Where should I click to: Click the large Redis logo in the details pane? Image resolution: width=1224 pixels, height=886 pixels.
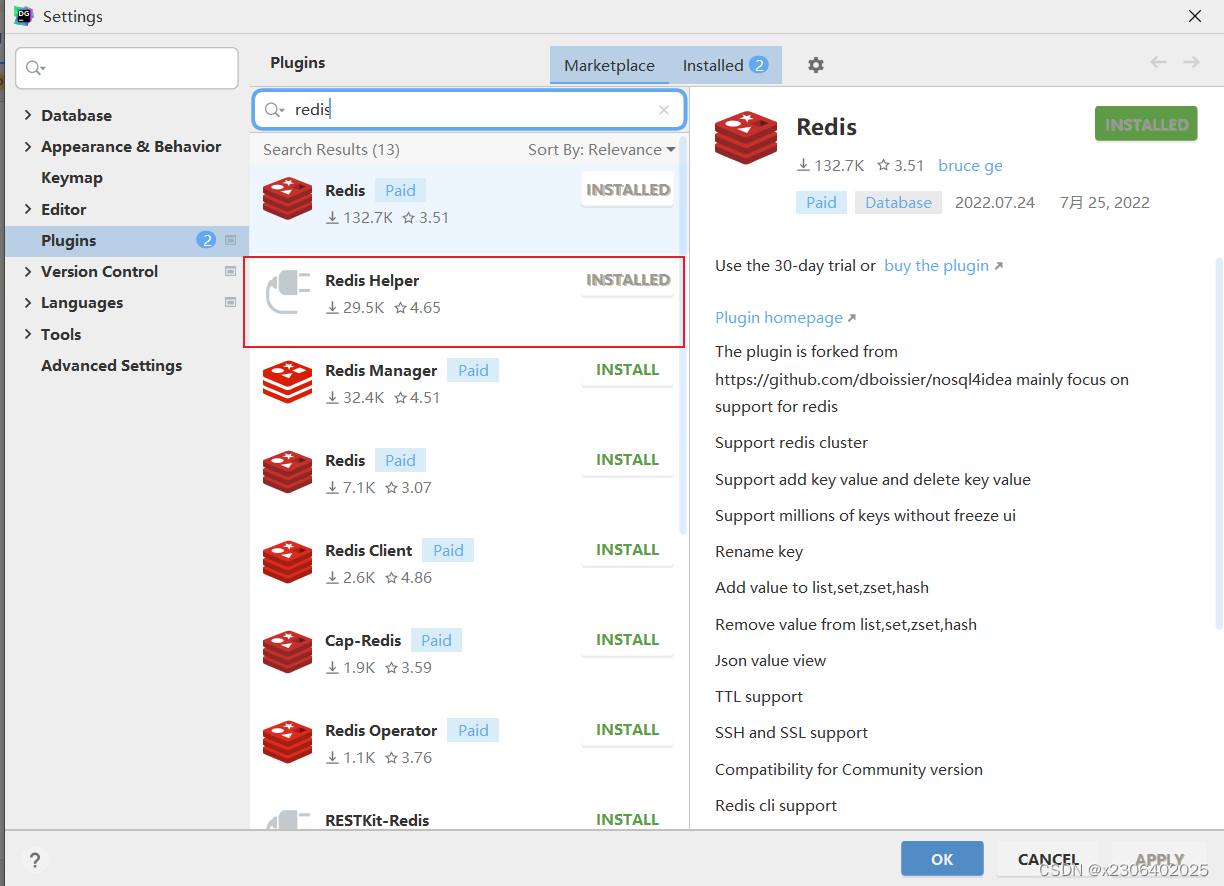pyautogui.click(x=746, y=136)
